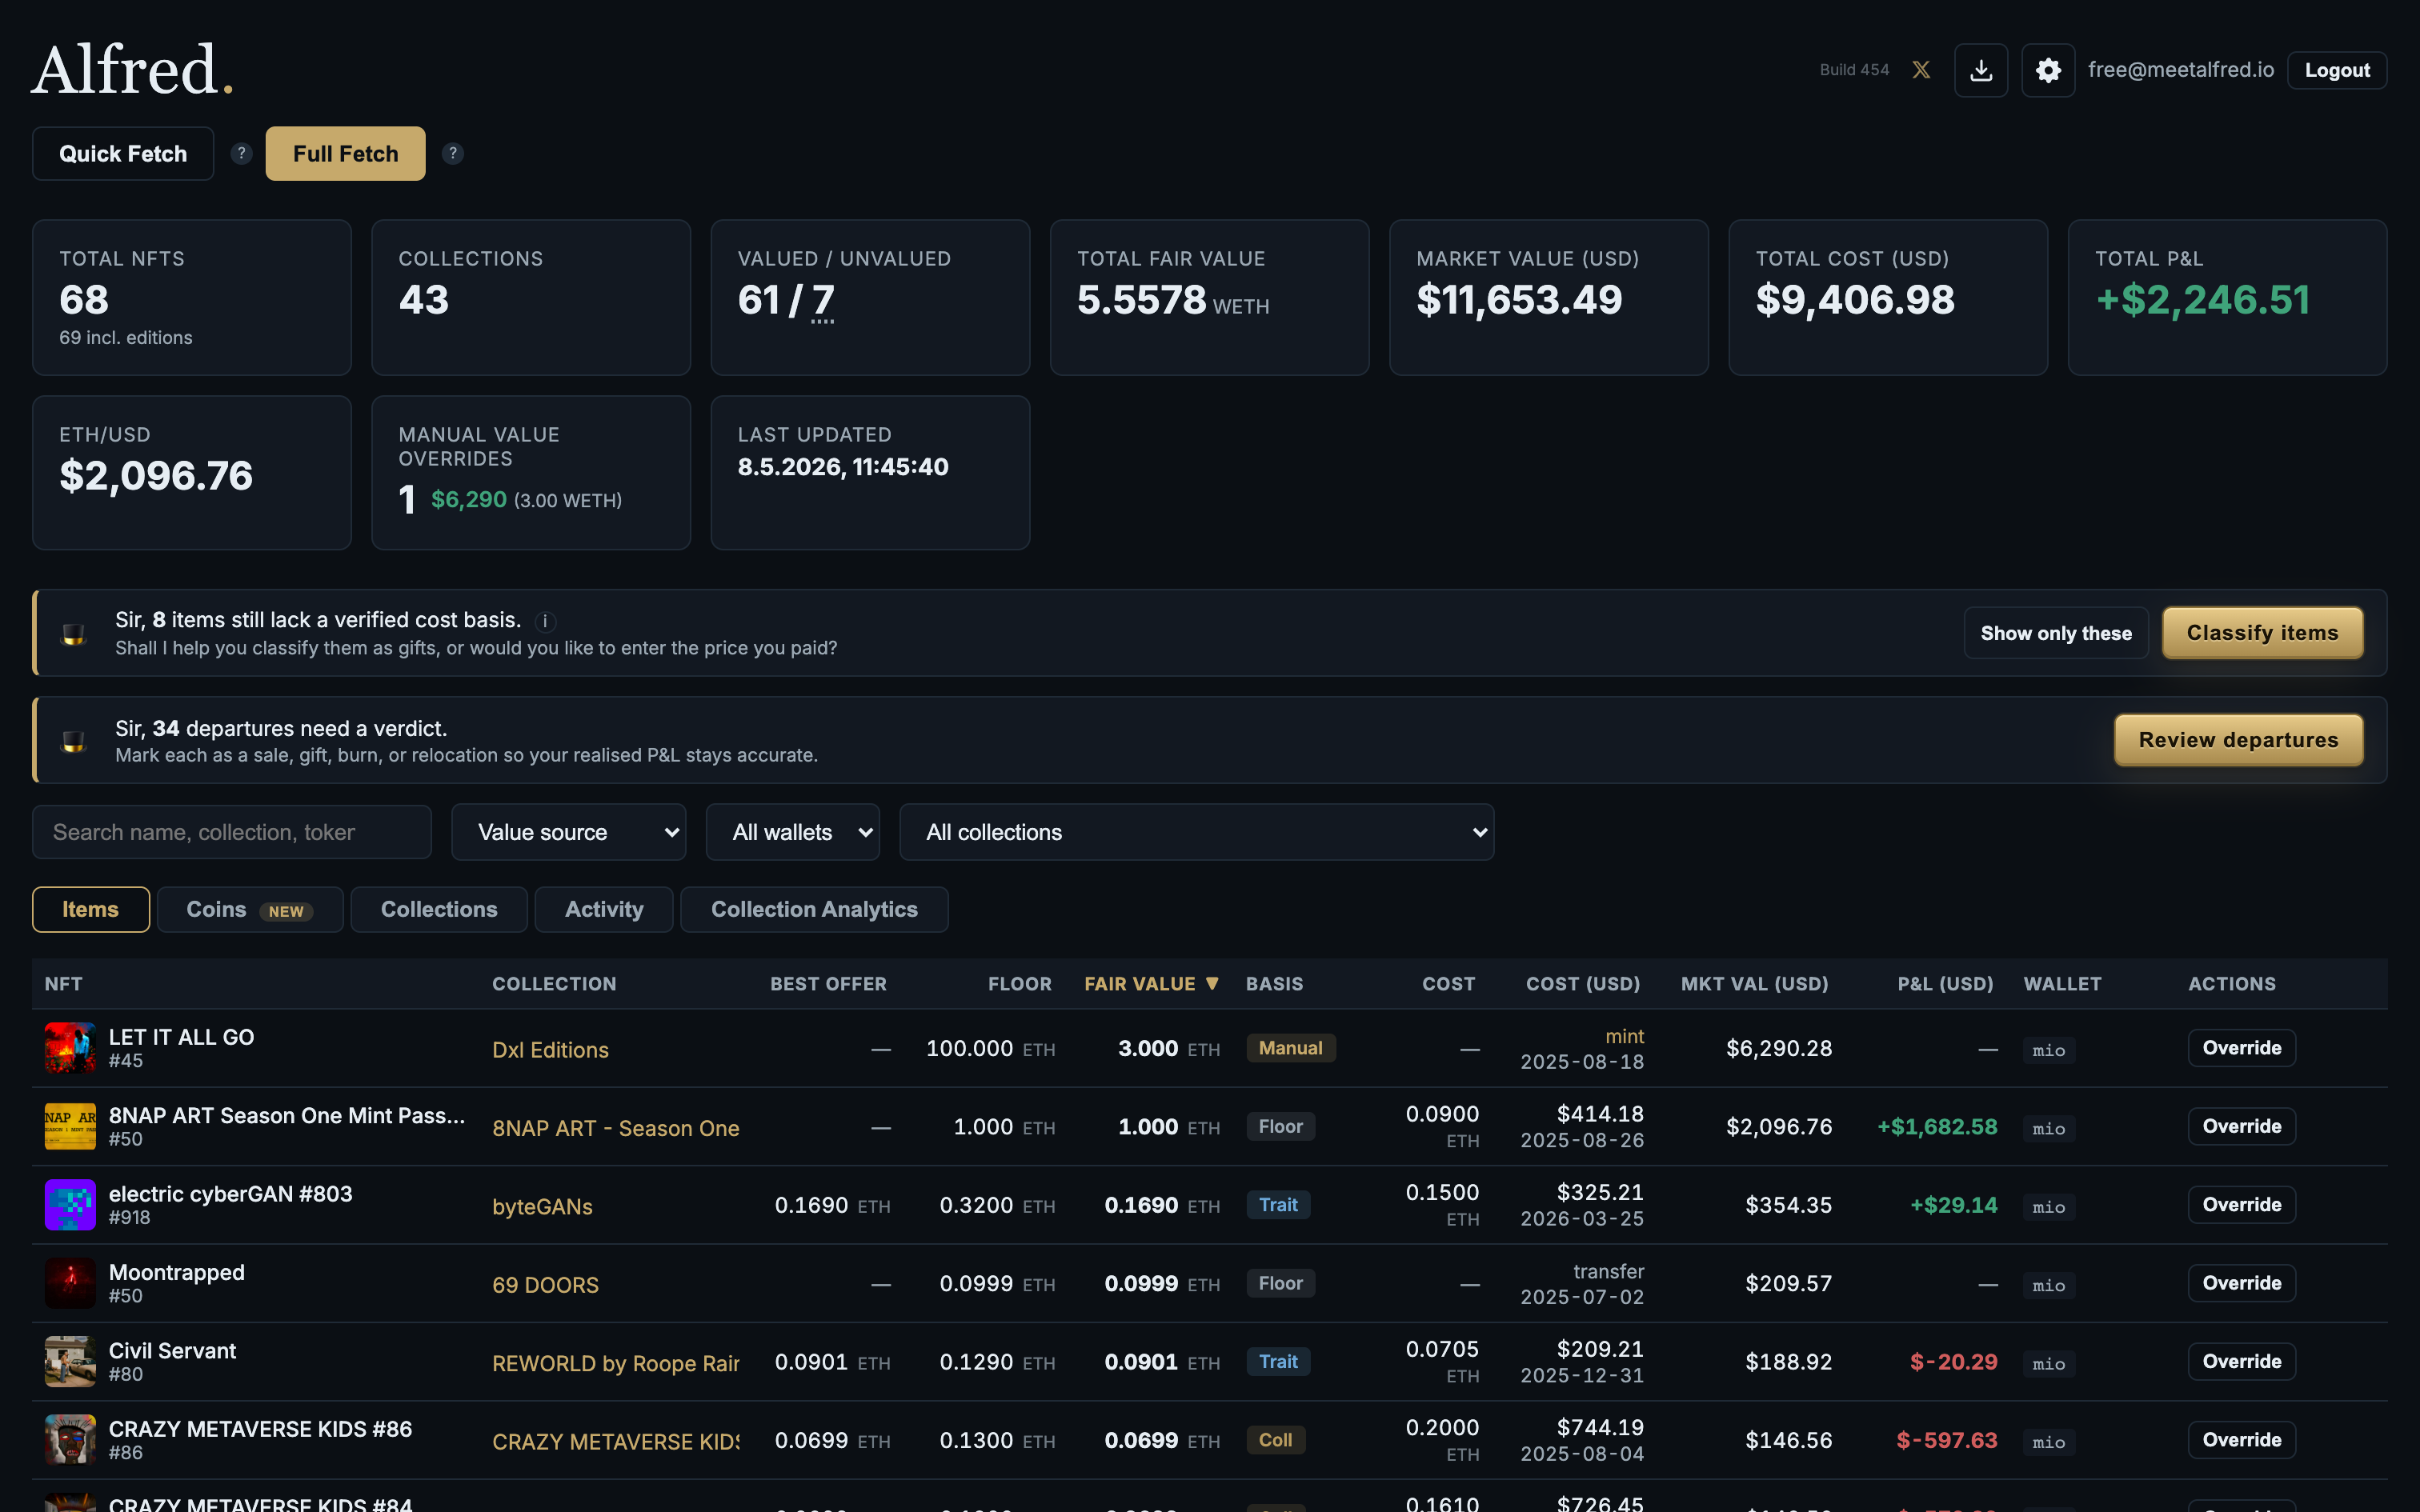2420x1512 pixels.
Task: Switch to the Coins tab
Action: 250,909
